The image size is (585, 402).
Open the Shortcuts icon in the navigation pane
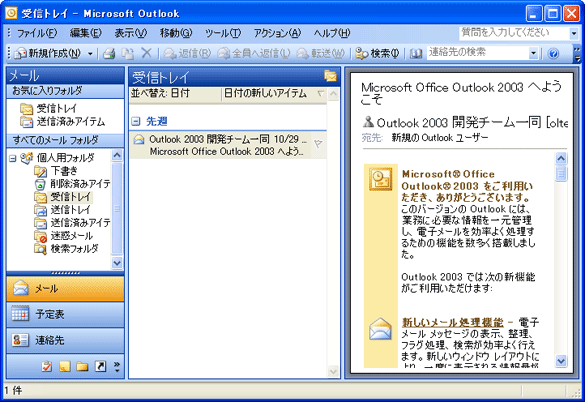click(100, 367)
